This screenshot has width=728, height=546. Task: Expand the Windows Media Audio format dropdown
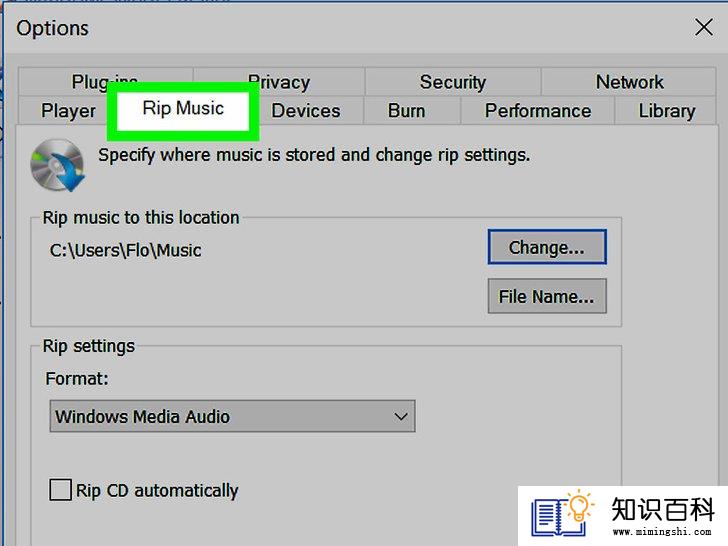point(232,416)
